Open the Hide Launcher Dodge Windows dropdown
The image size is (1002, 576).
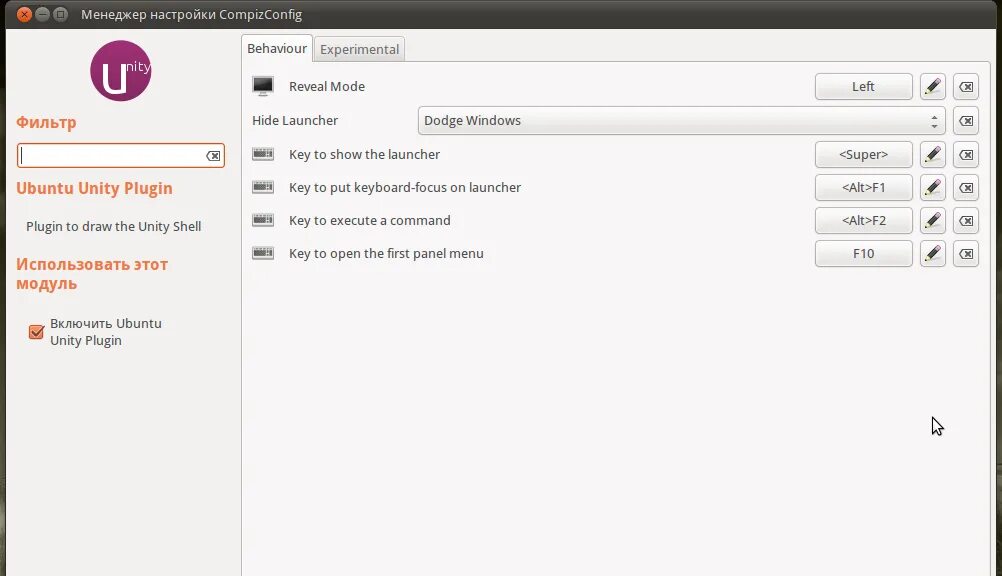click(681, 121)
